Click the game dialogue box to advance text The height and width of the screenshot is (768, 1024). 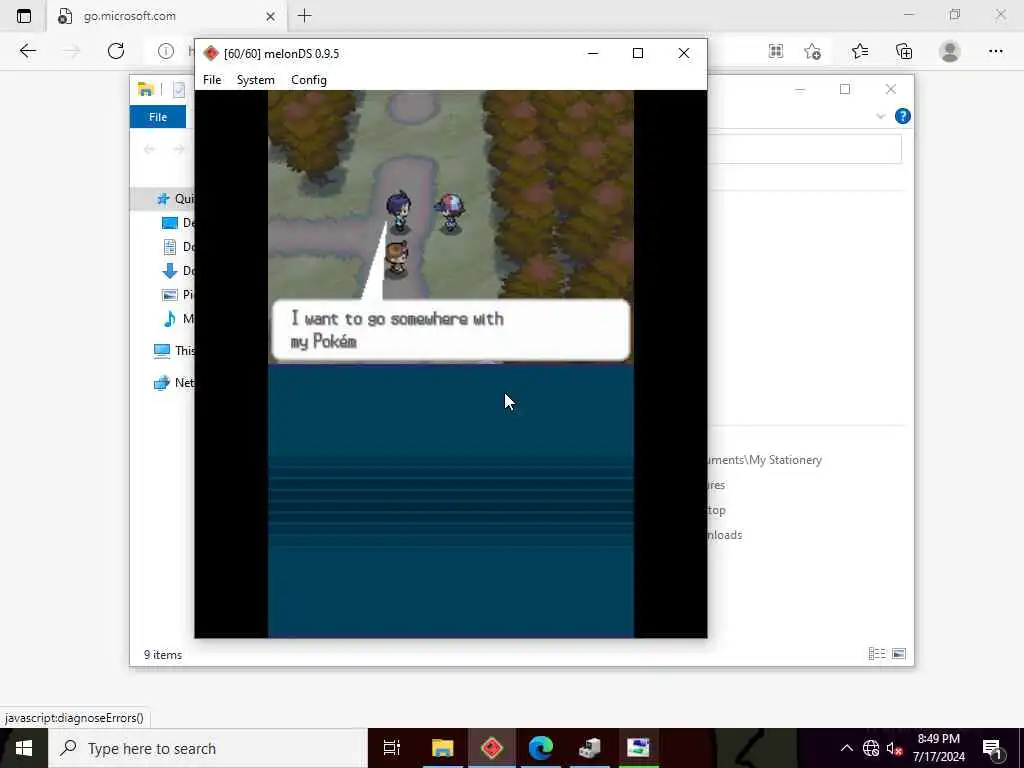coord(451,330)
